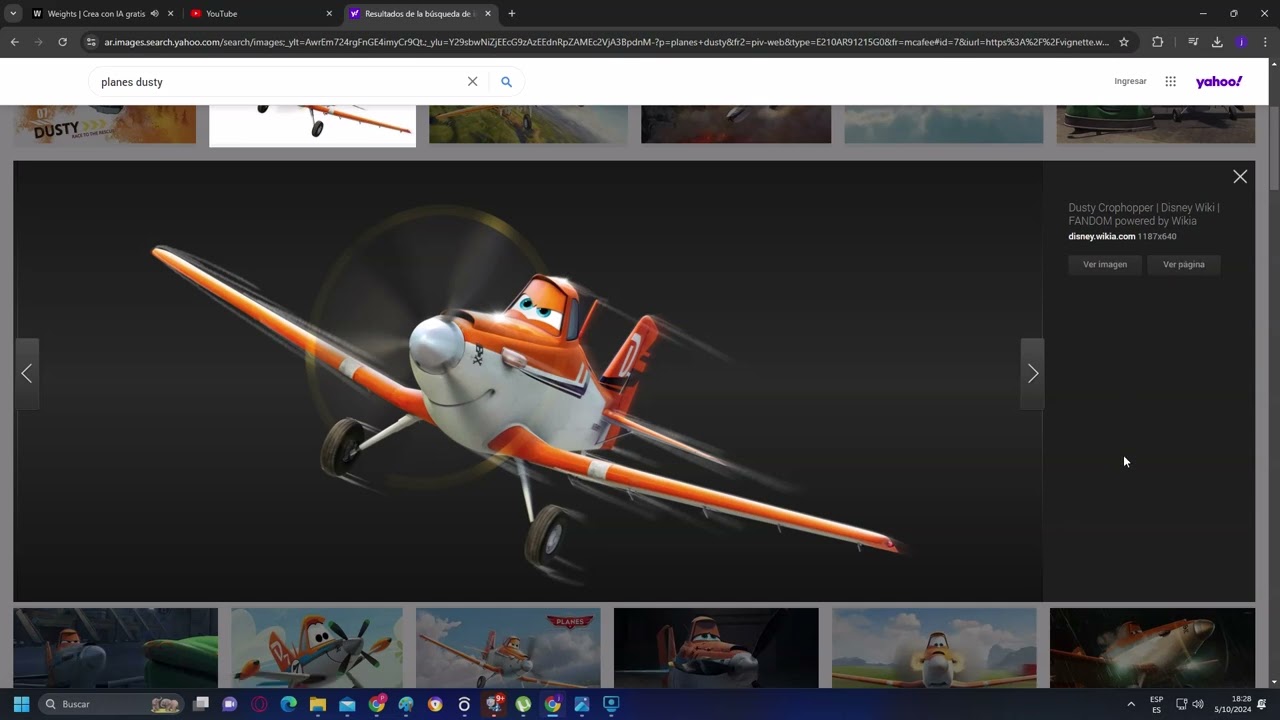Open the Extensions puzzle icon
1280x720 pixels.
[x=1157, y=42]
